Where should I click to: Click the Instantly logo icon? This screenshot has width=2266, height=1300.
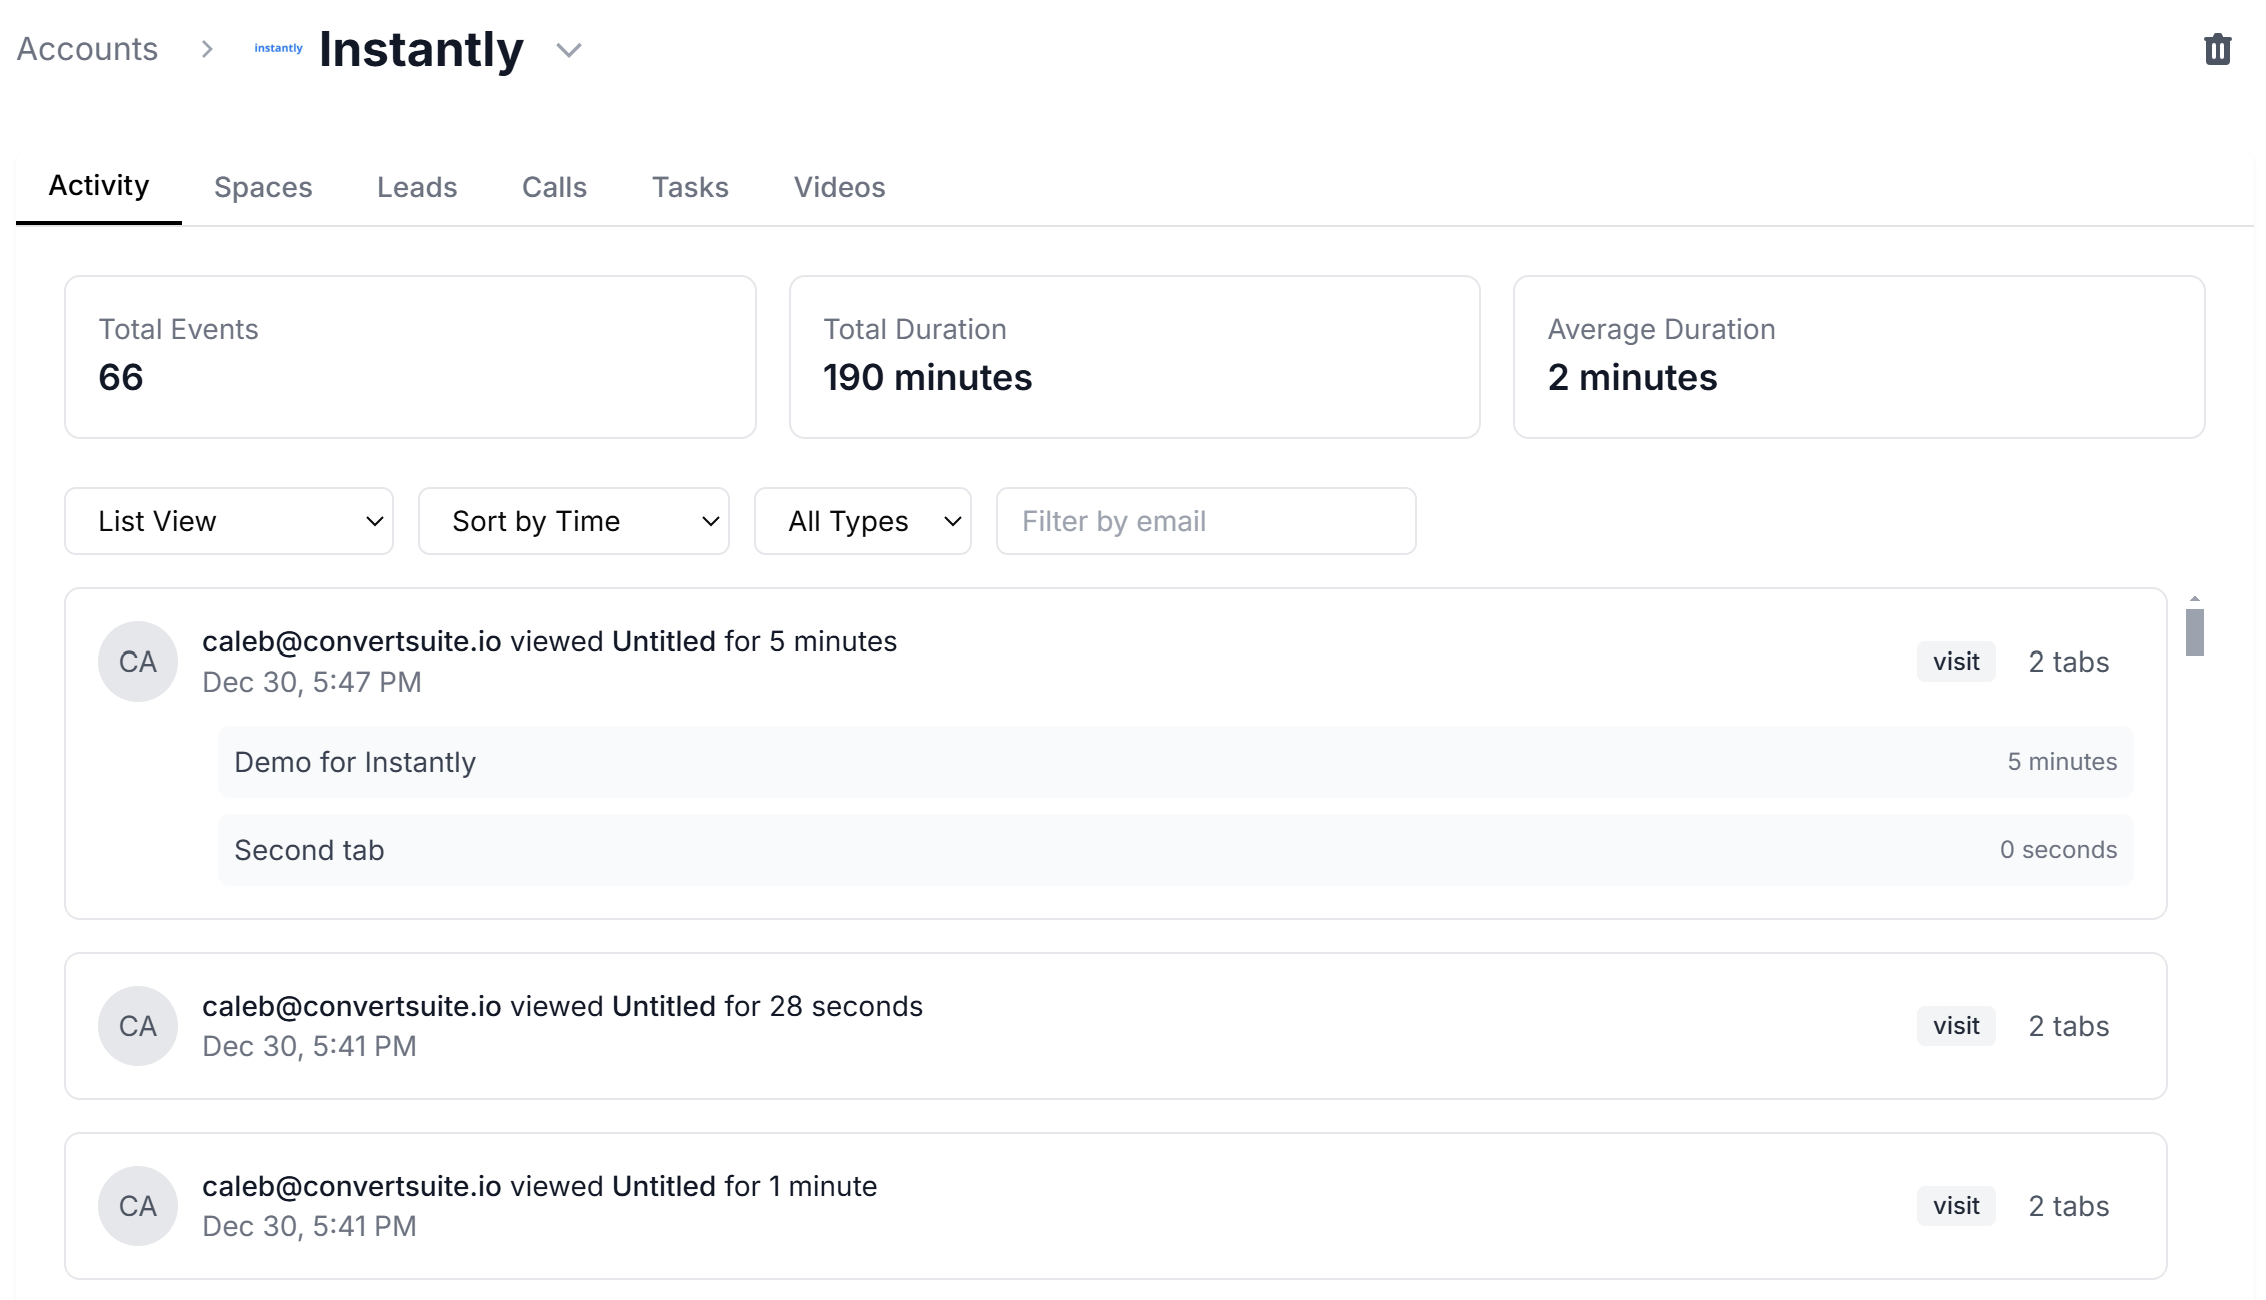(278, 48)
